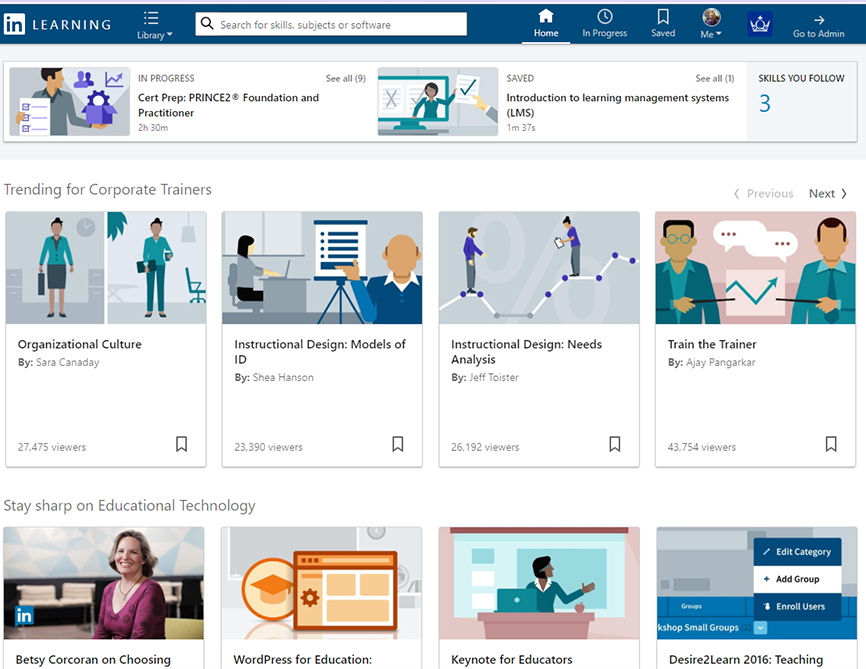The height and width of the screenshot is (669, 866).
Task: Open Desire2Learn 2016: Teaching title
Action: pyautogui.click(x=746, y=660)
